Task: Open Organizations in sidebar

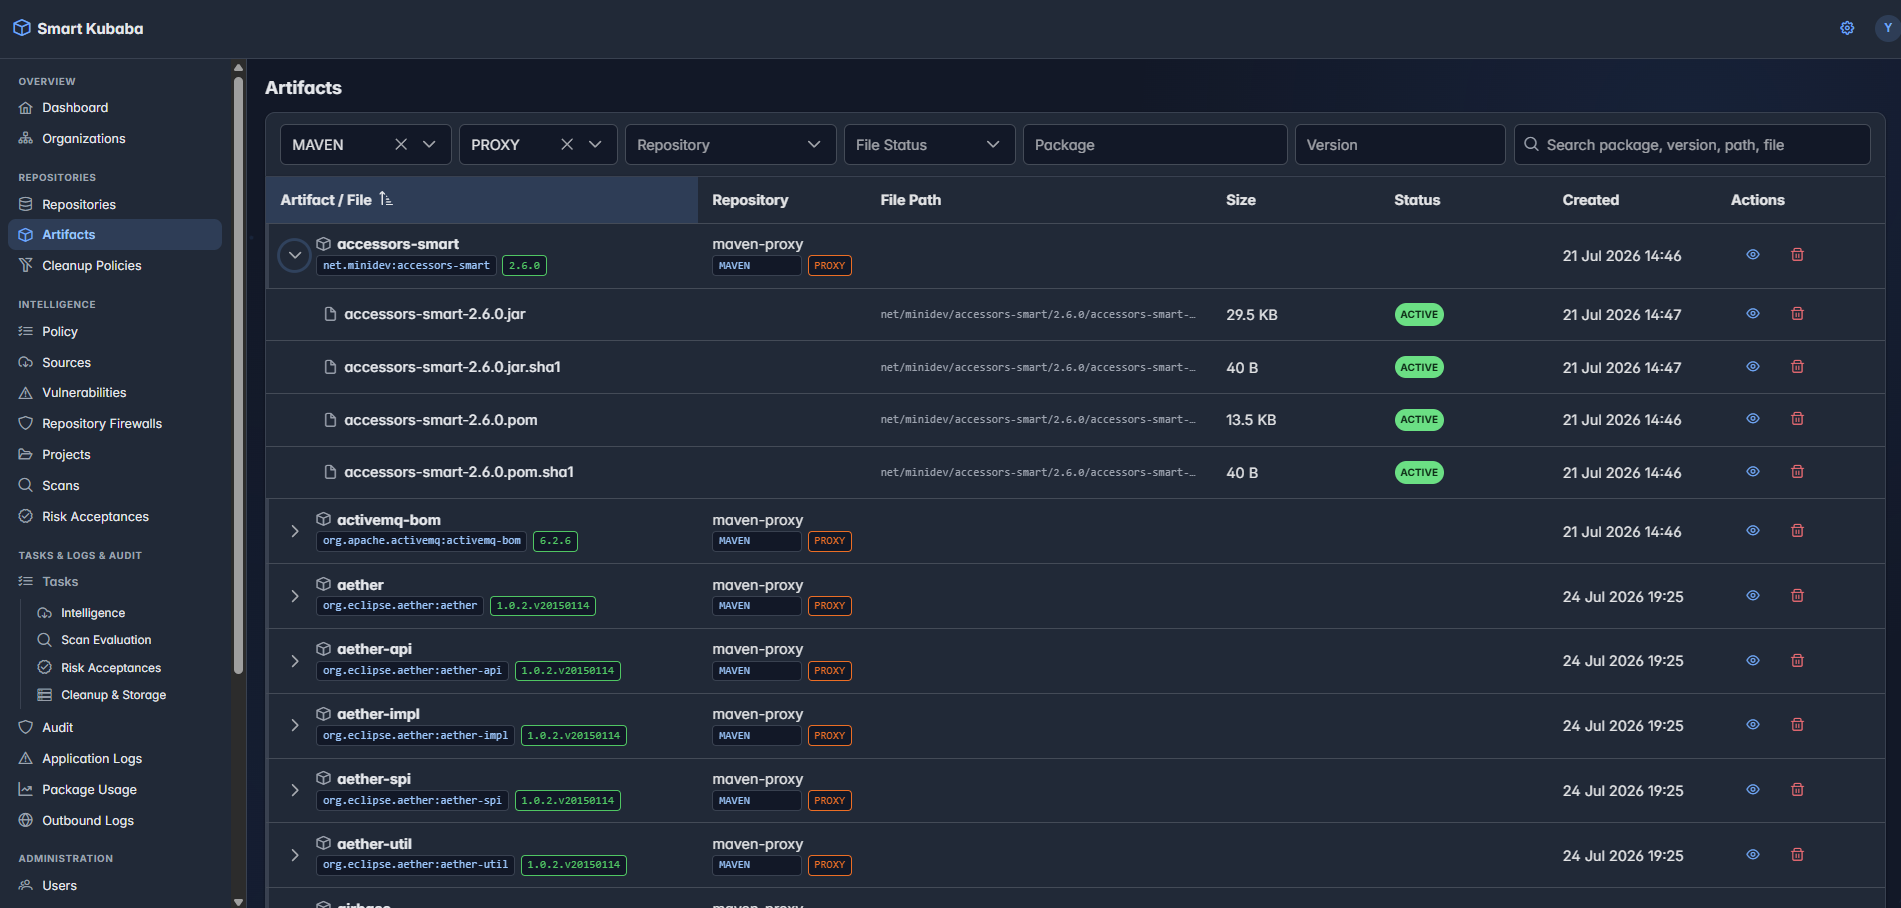Action: 115,139
